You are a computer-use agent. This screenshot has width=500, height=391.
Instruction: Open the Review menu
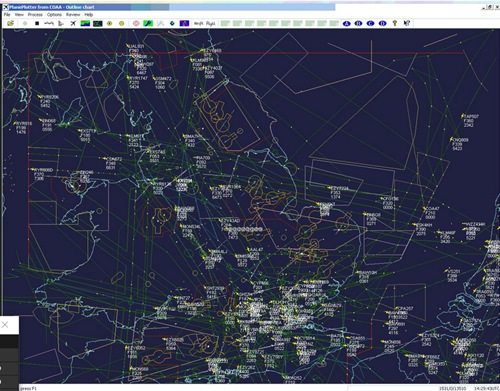pyautogui.click(x=73, y=15)
